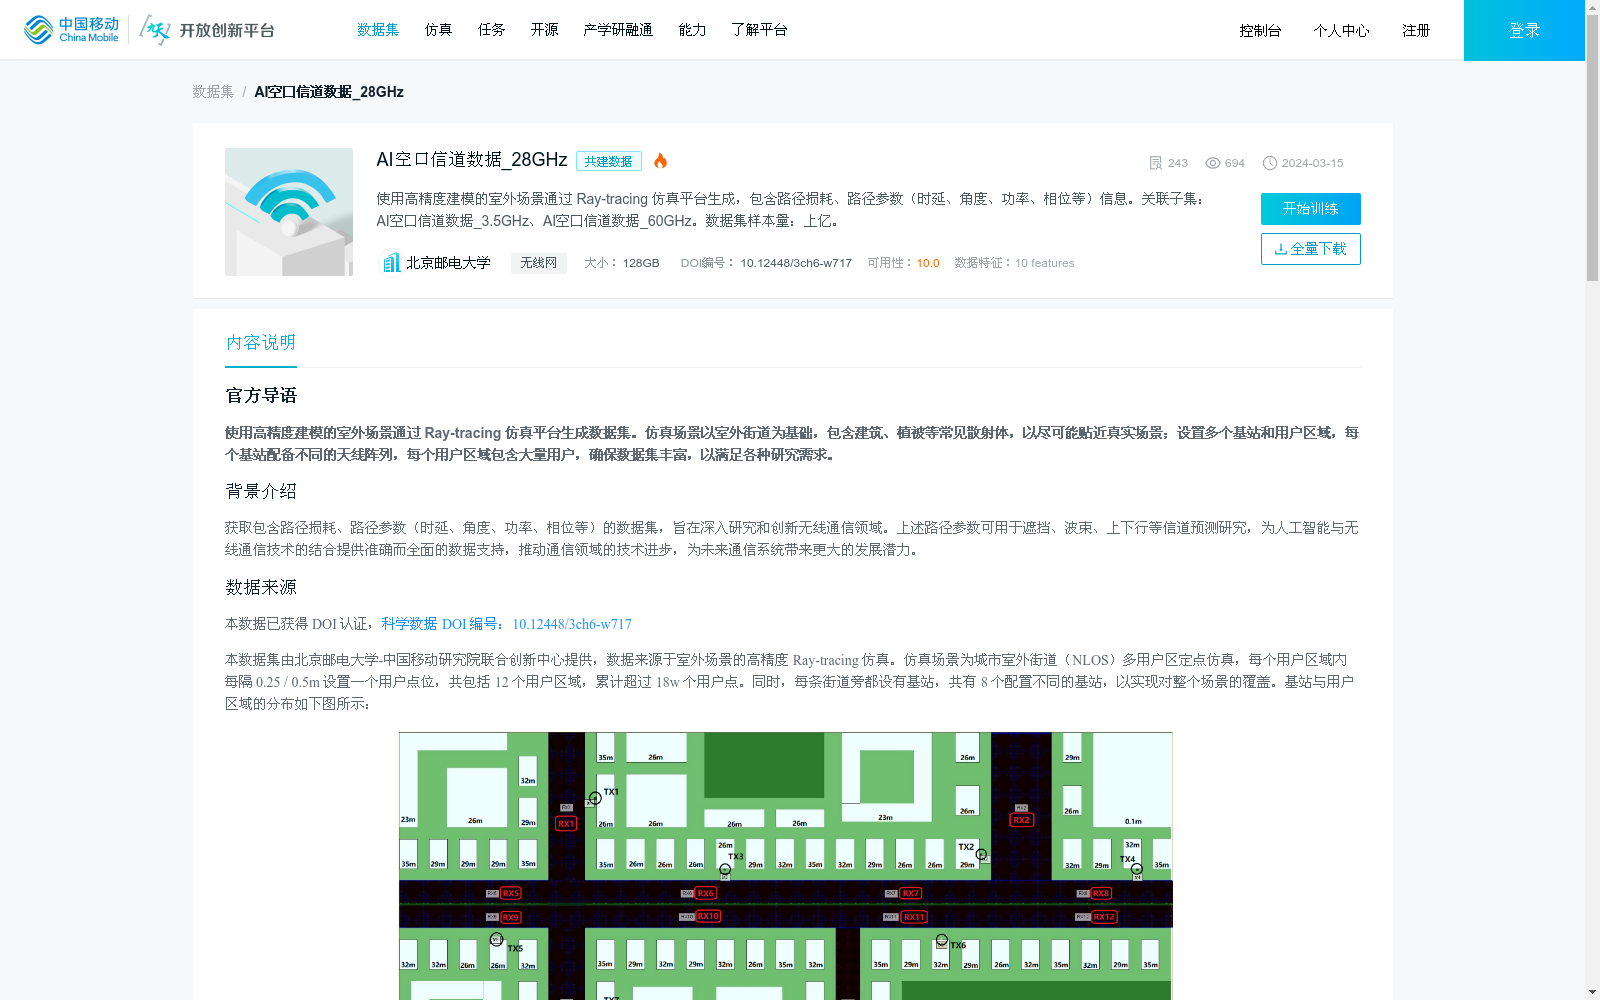
Task: Open the 任务 menu item
Action: tap(491, 30)
